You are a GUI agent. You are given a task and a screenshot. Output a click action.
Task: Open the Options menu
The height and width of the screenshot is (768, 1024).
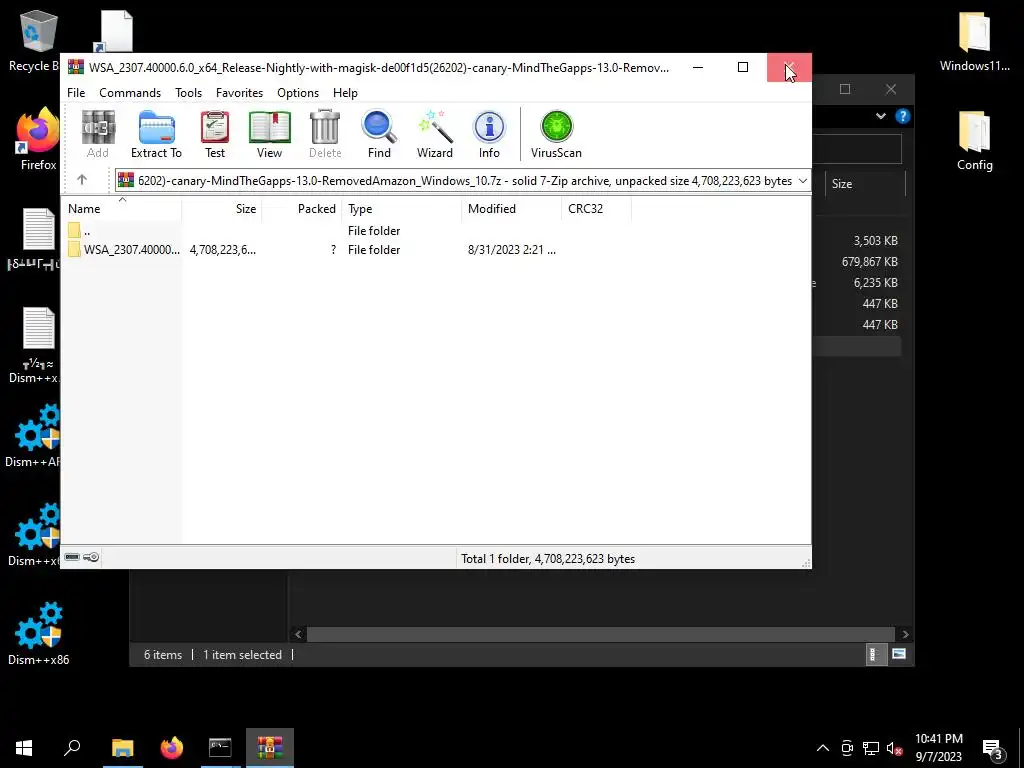298,93
